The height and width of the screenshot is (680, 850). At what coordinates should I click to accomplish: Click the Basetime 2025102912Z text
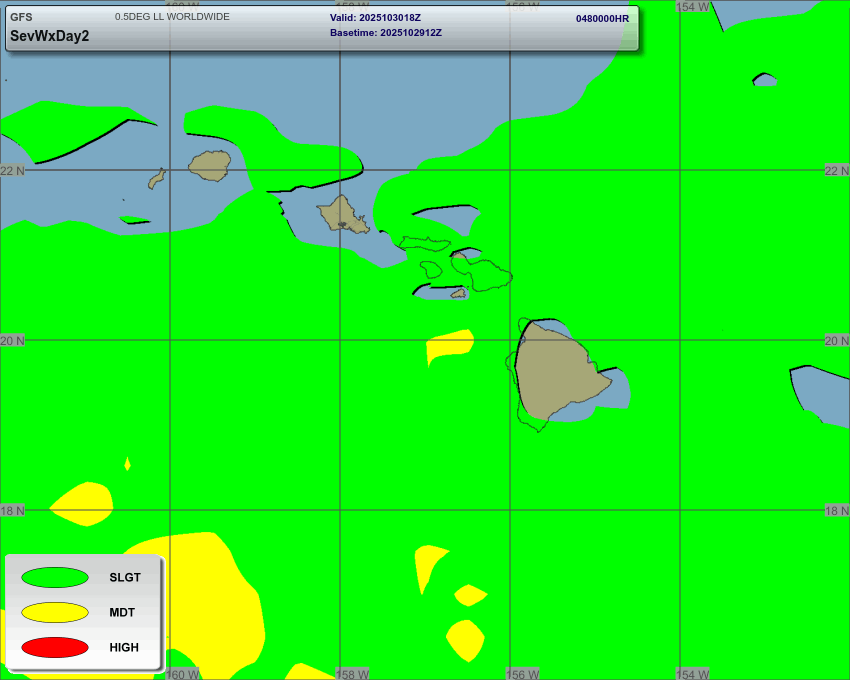386,33
